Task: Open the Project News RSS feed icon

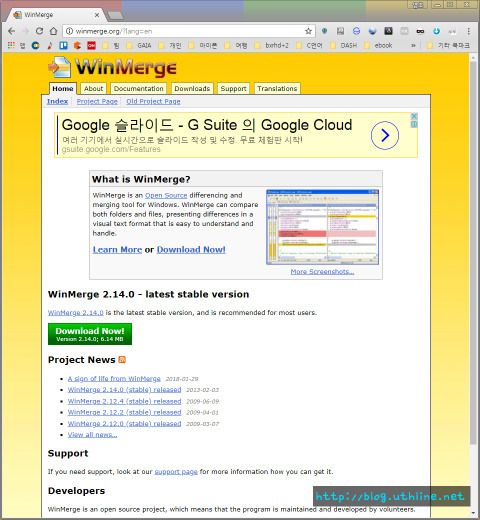Action: (122, 360)
